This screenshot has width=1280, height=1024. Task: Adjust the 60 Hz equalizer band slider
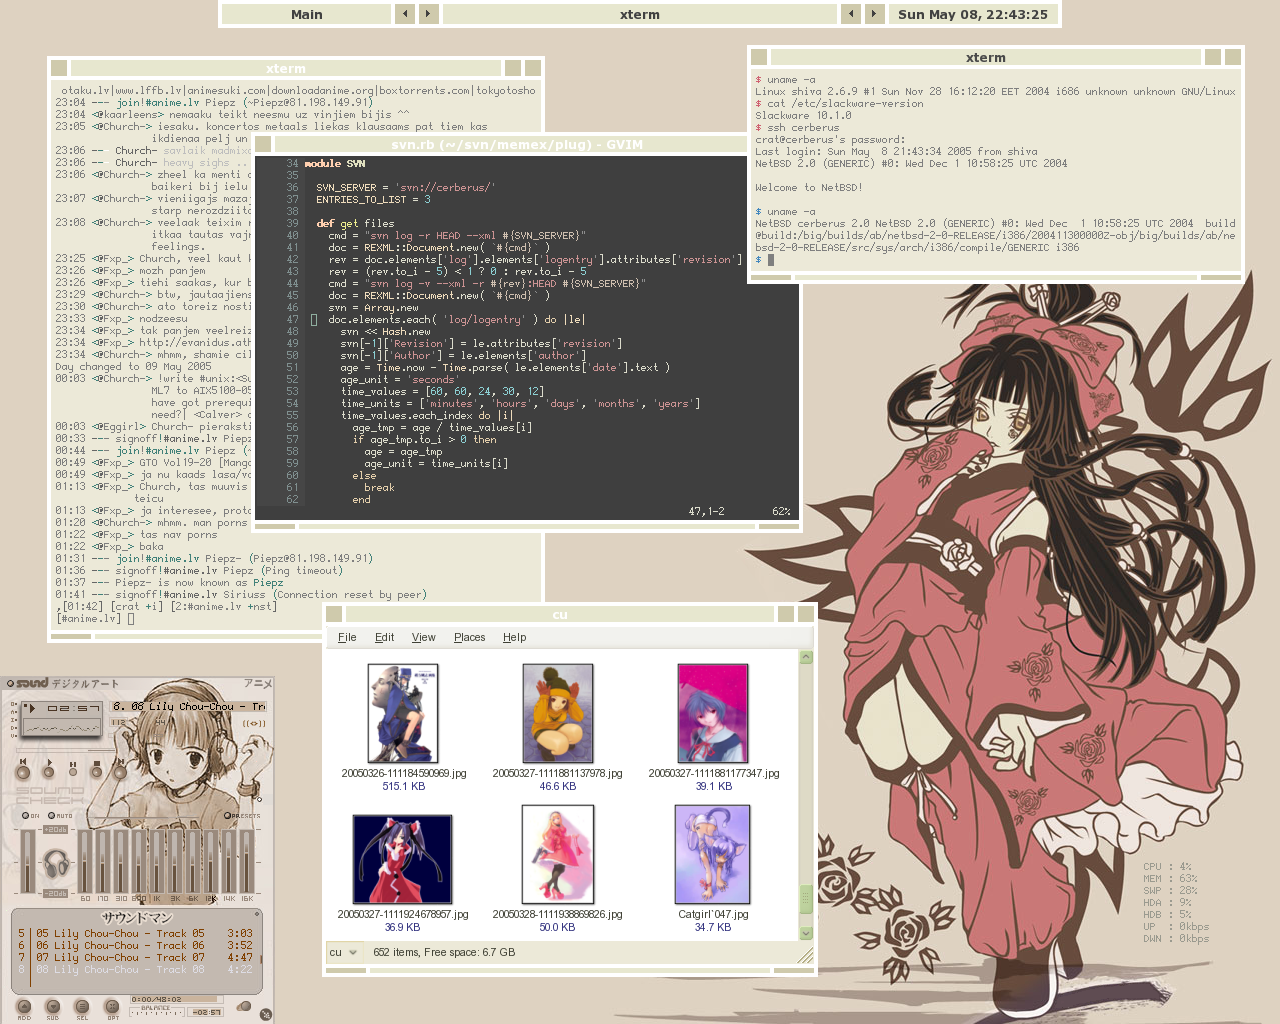(x=85, y=861)
